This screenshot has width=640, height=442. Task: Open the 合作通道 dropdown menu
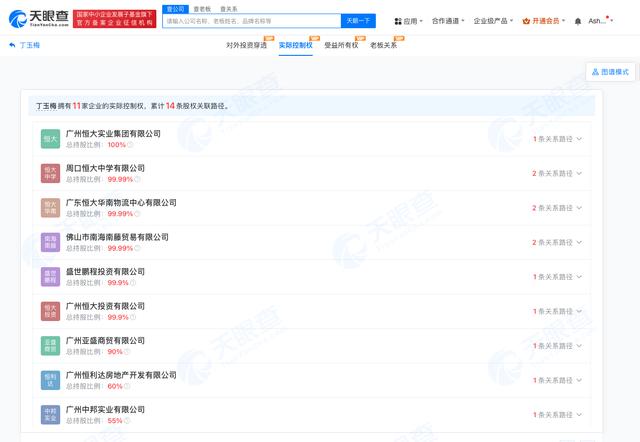pyautogui.click(x=448, y=21)
